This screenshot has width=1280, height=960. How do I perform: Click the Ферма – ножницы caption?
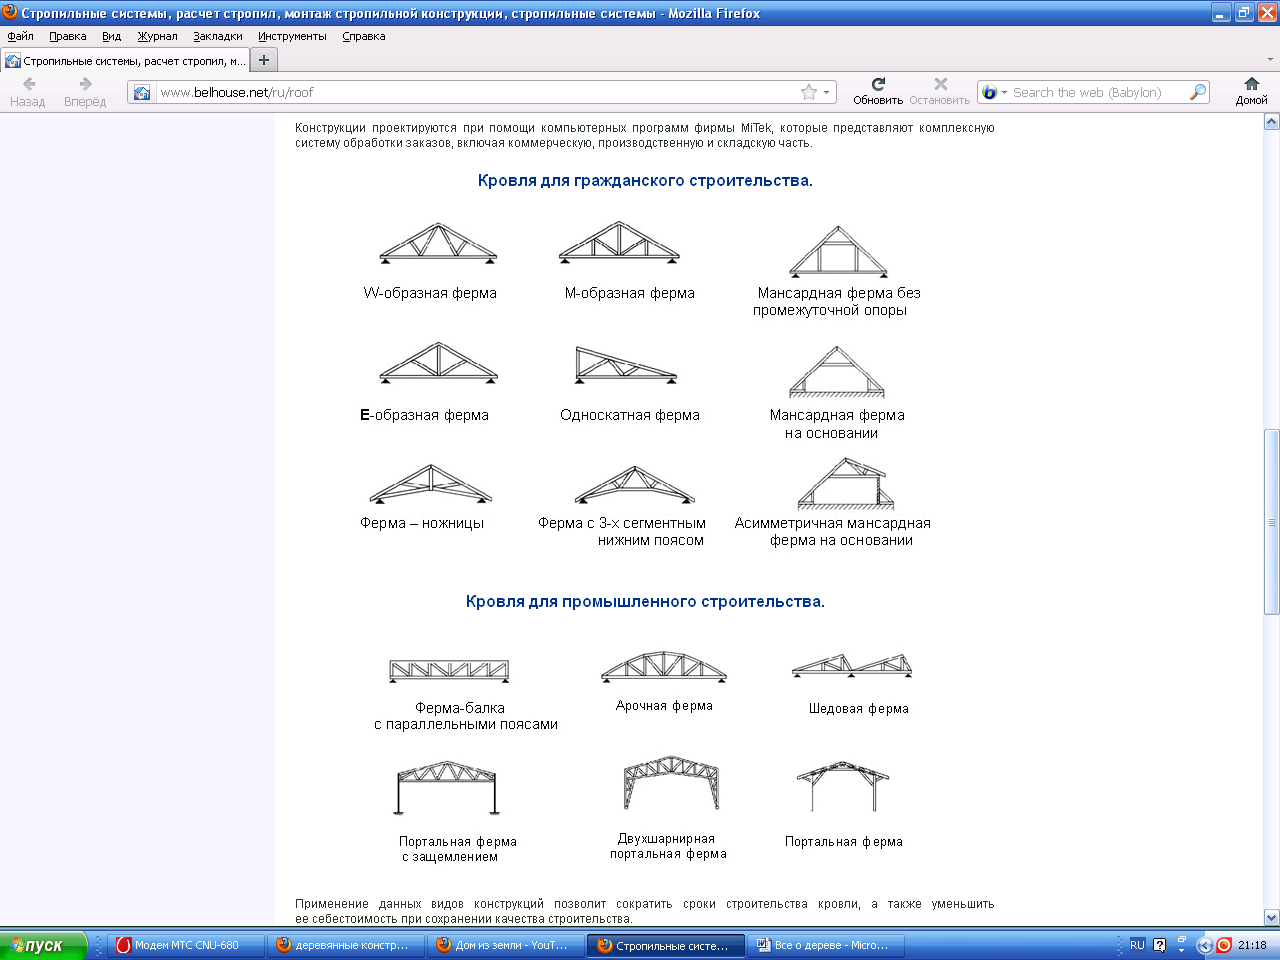click(422, 523)
